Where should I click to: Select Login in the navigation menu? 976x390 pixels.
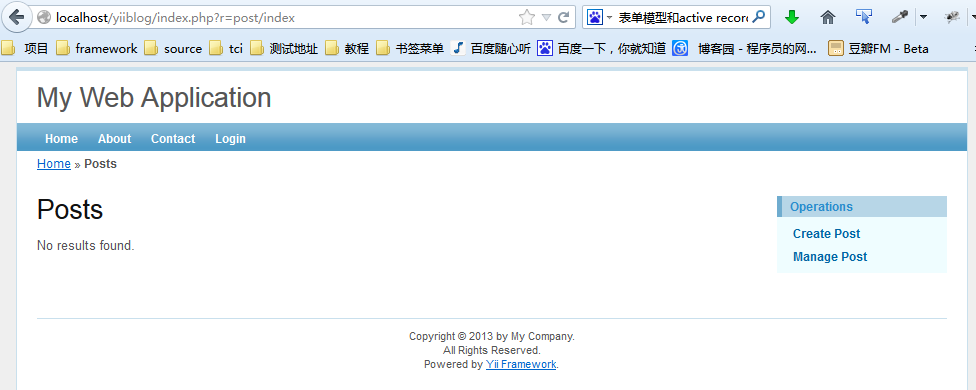pyautogui.click(x=230, y=139)
